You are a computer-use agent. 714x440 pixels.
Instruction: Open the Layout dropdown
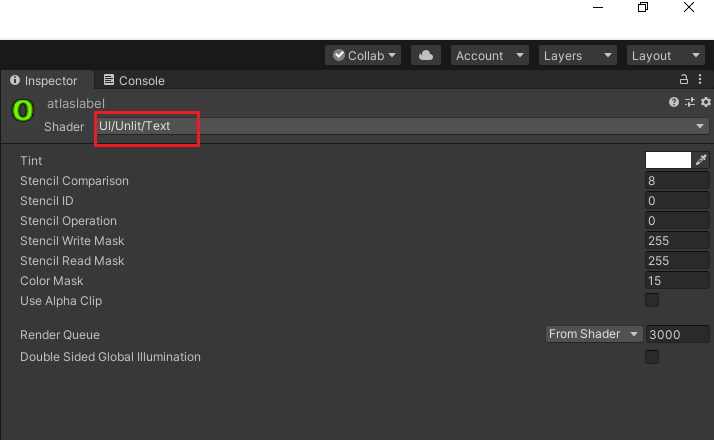click(x=665, y=56)
